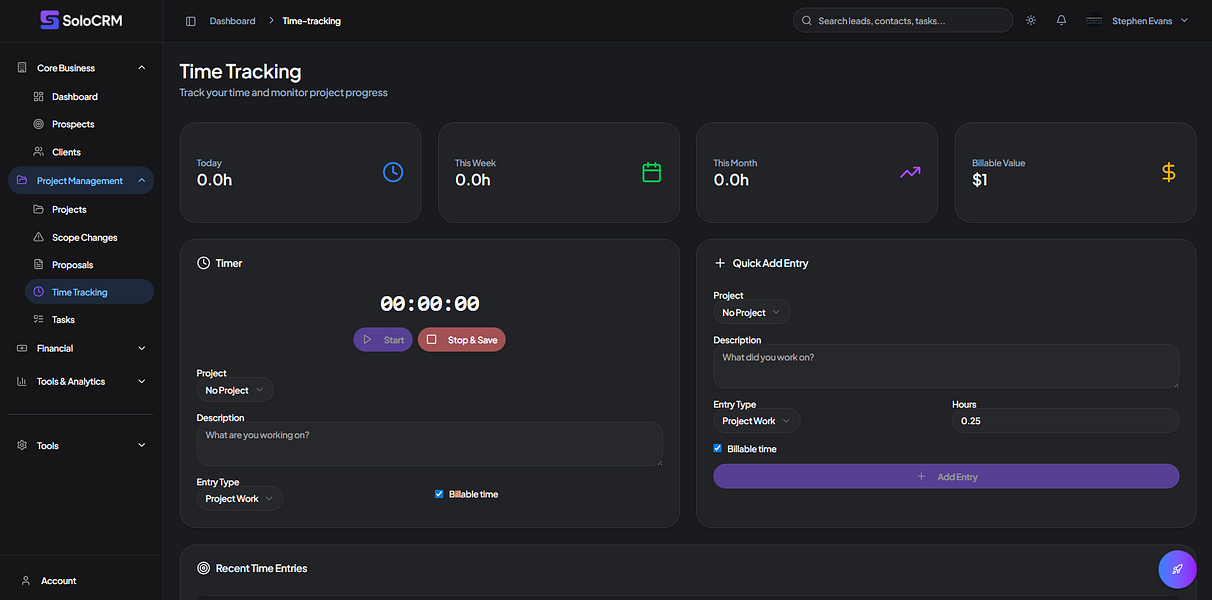Click the clock icon in Today card
This screenshot has width=1212, height=600.
tap(393, 172)
